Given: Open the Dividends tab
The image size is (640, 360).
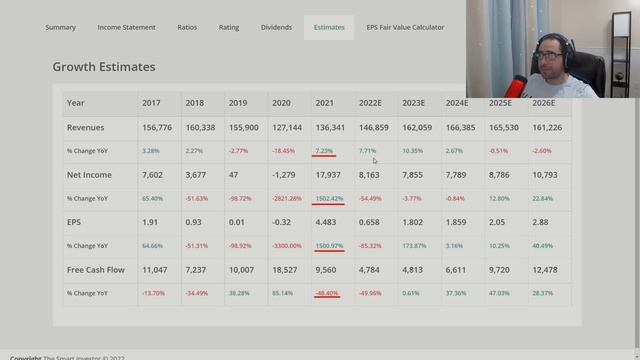Looking at the screenshot, I should (x=276, y=27).
